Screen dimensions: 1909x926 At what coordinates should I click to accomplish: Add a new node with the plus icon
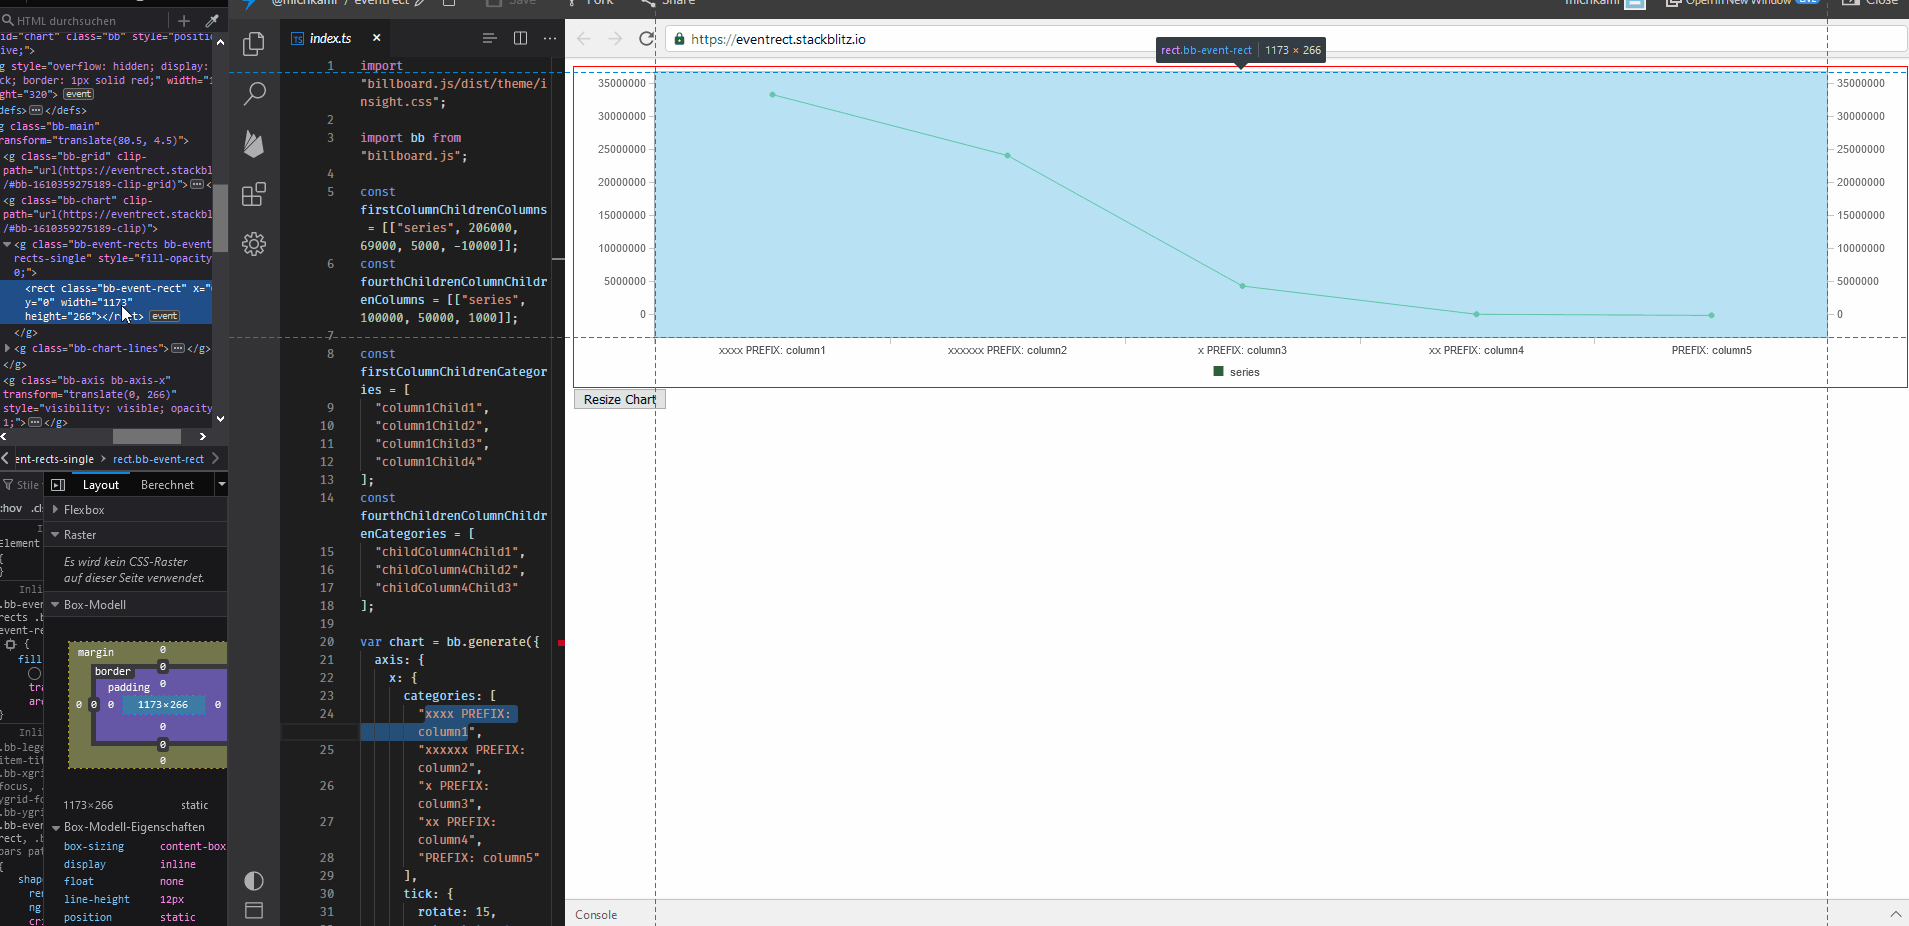(184, 20)
